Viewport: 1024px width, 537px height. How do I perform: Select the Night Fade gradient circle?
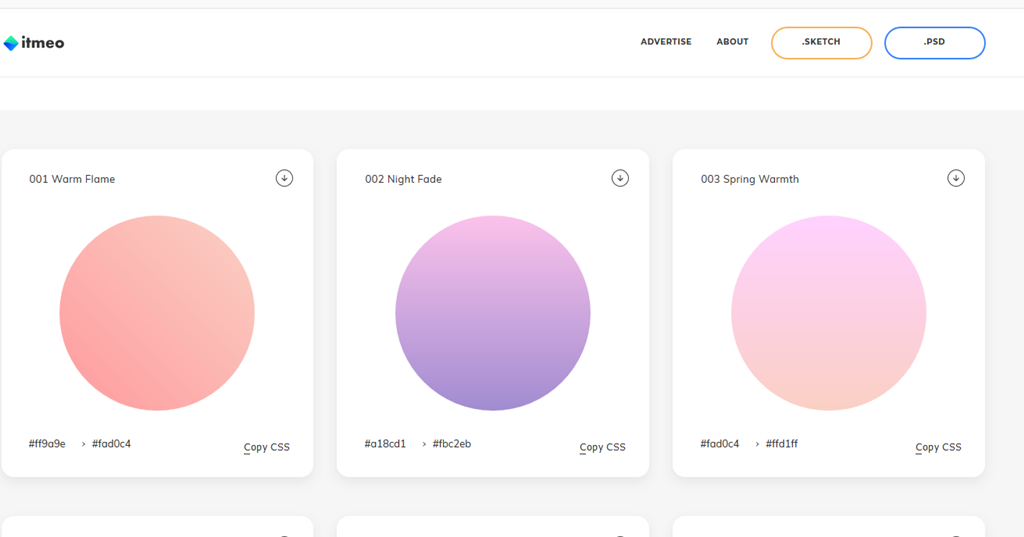click(493, 313)
